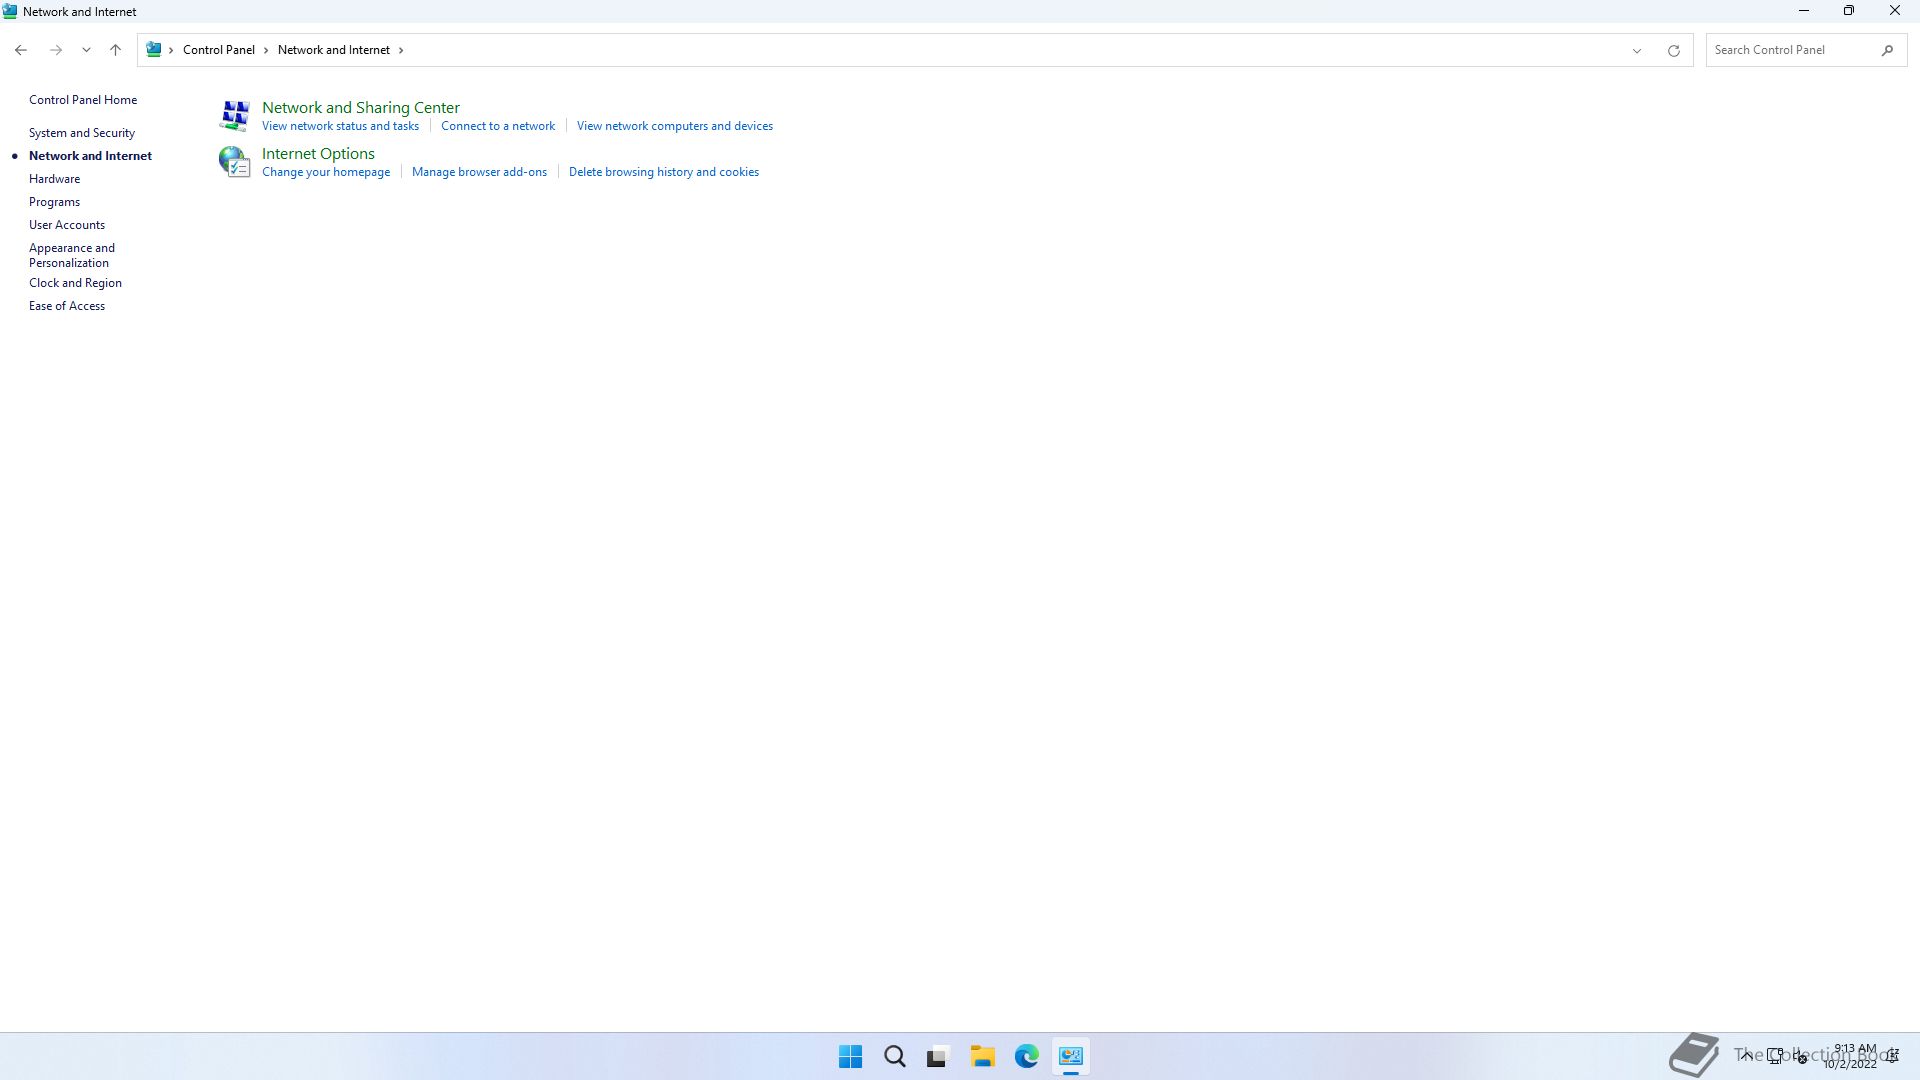Click Connect to a network link
The height and width of the screenshot is (1080, 1920).
point(497,126)
